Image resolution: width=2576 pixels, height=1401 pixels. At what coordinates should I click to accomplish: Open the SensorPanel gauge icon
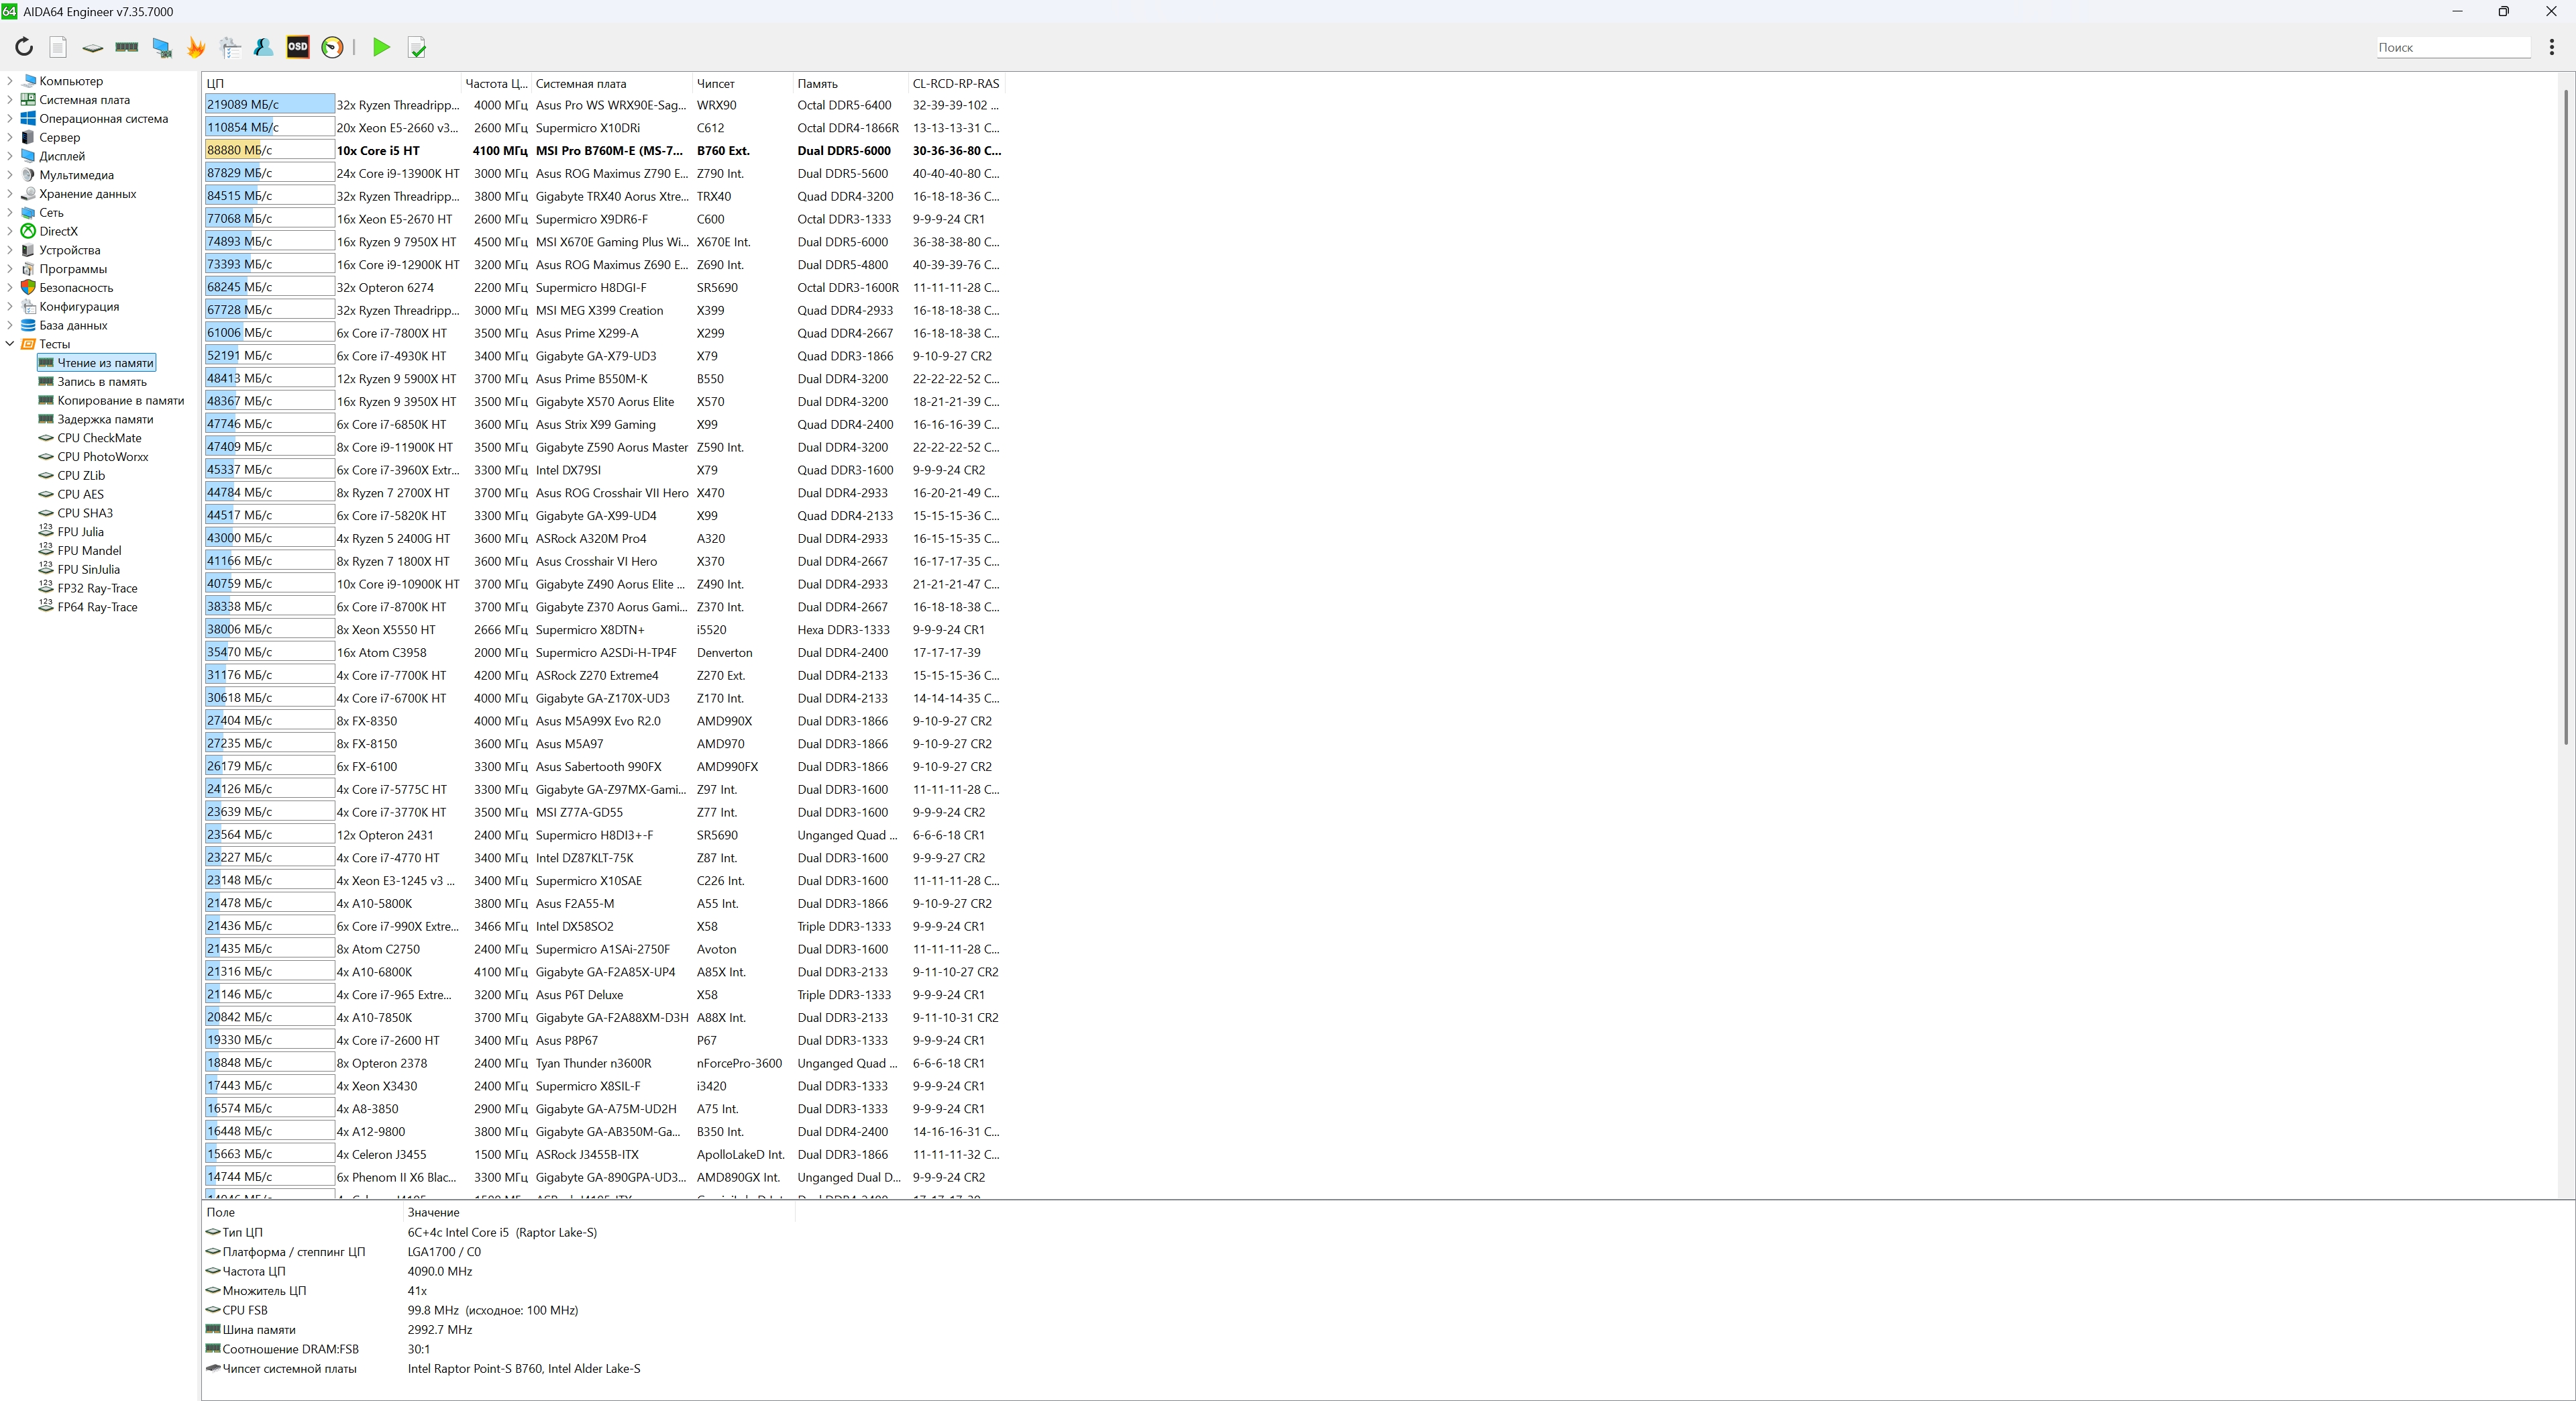click(332, 47)
